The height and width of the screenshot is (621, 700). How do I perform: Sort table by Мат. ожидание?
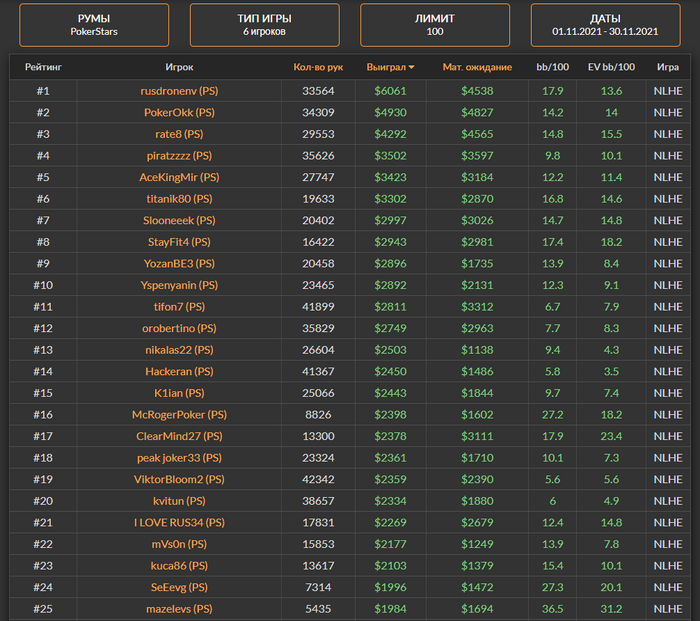point(477,68)
